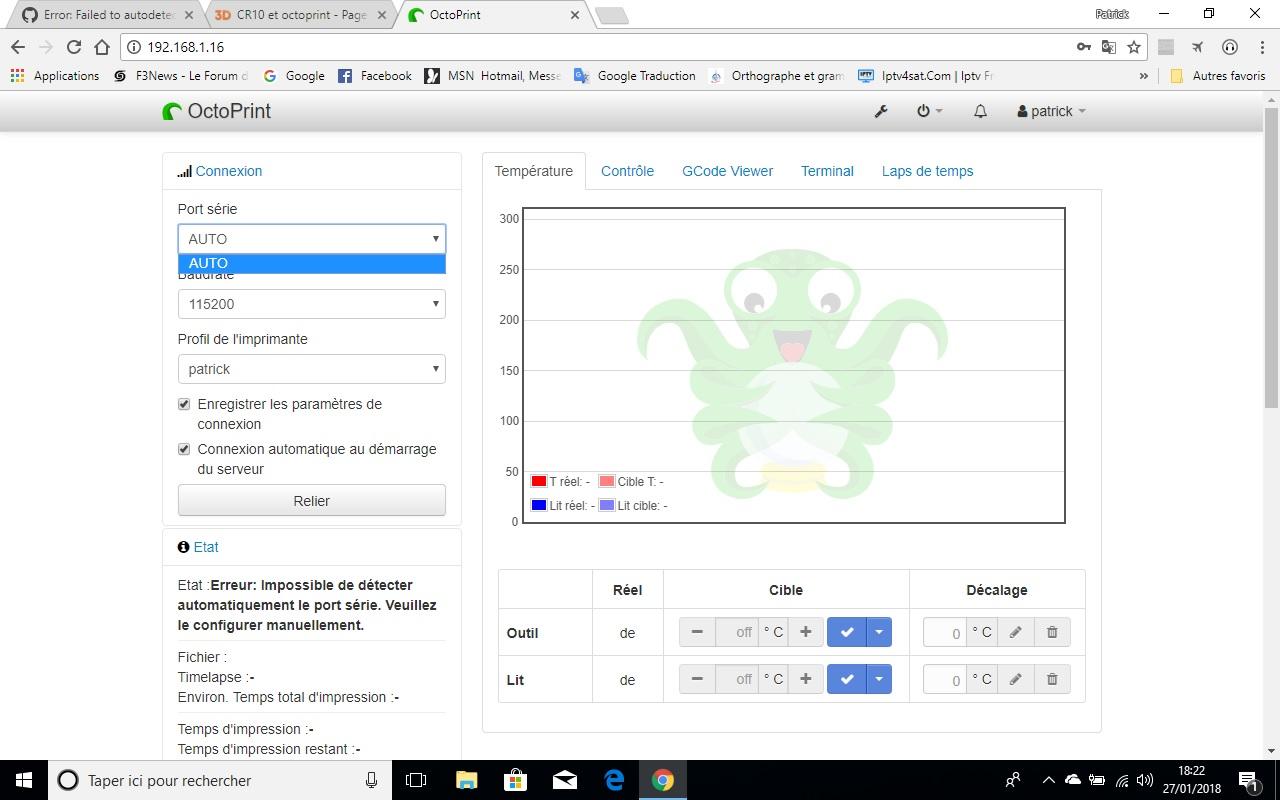Increase Lit target temperature with plus

805,679
